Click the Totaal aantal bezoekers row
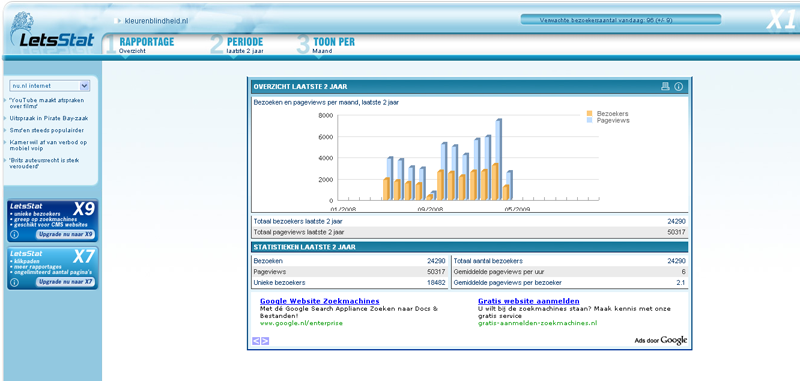This screenshot has width=800, height=381. (569, 261)
